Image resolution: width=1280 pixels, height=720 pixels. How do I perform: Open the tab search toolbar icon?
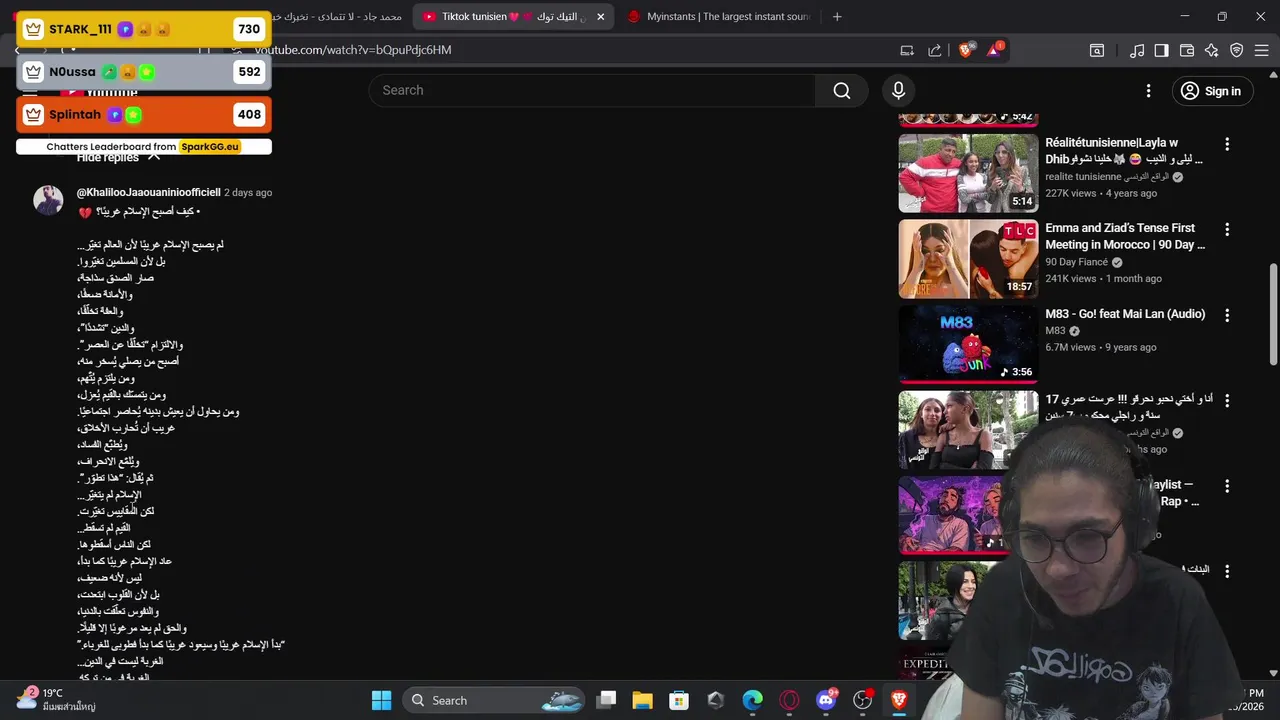[x=1097, y=50]
